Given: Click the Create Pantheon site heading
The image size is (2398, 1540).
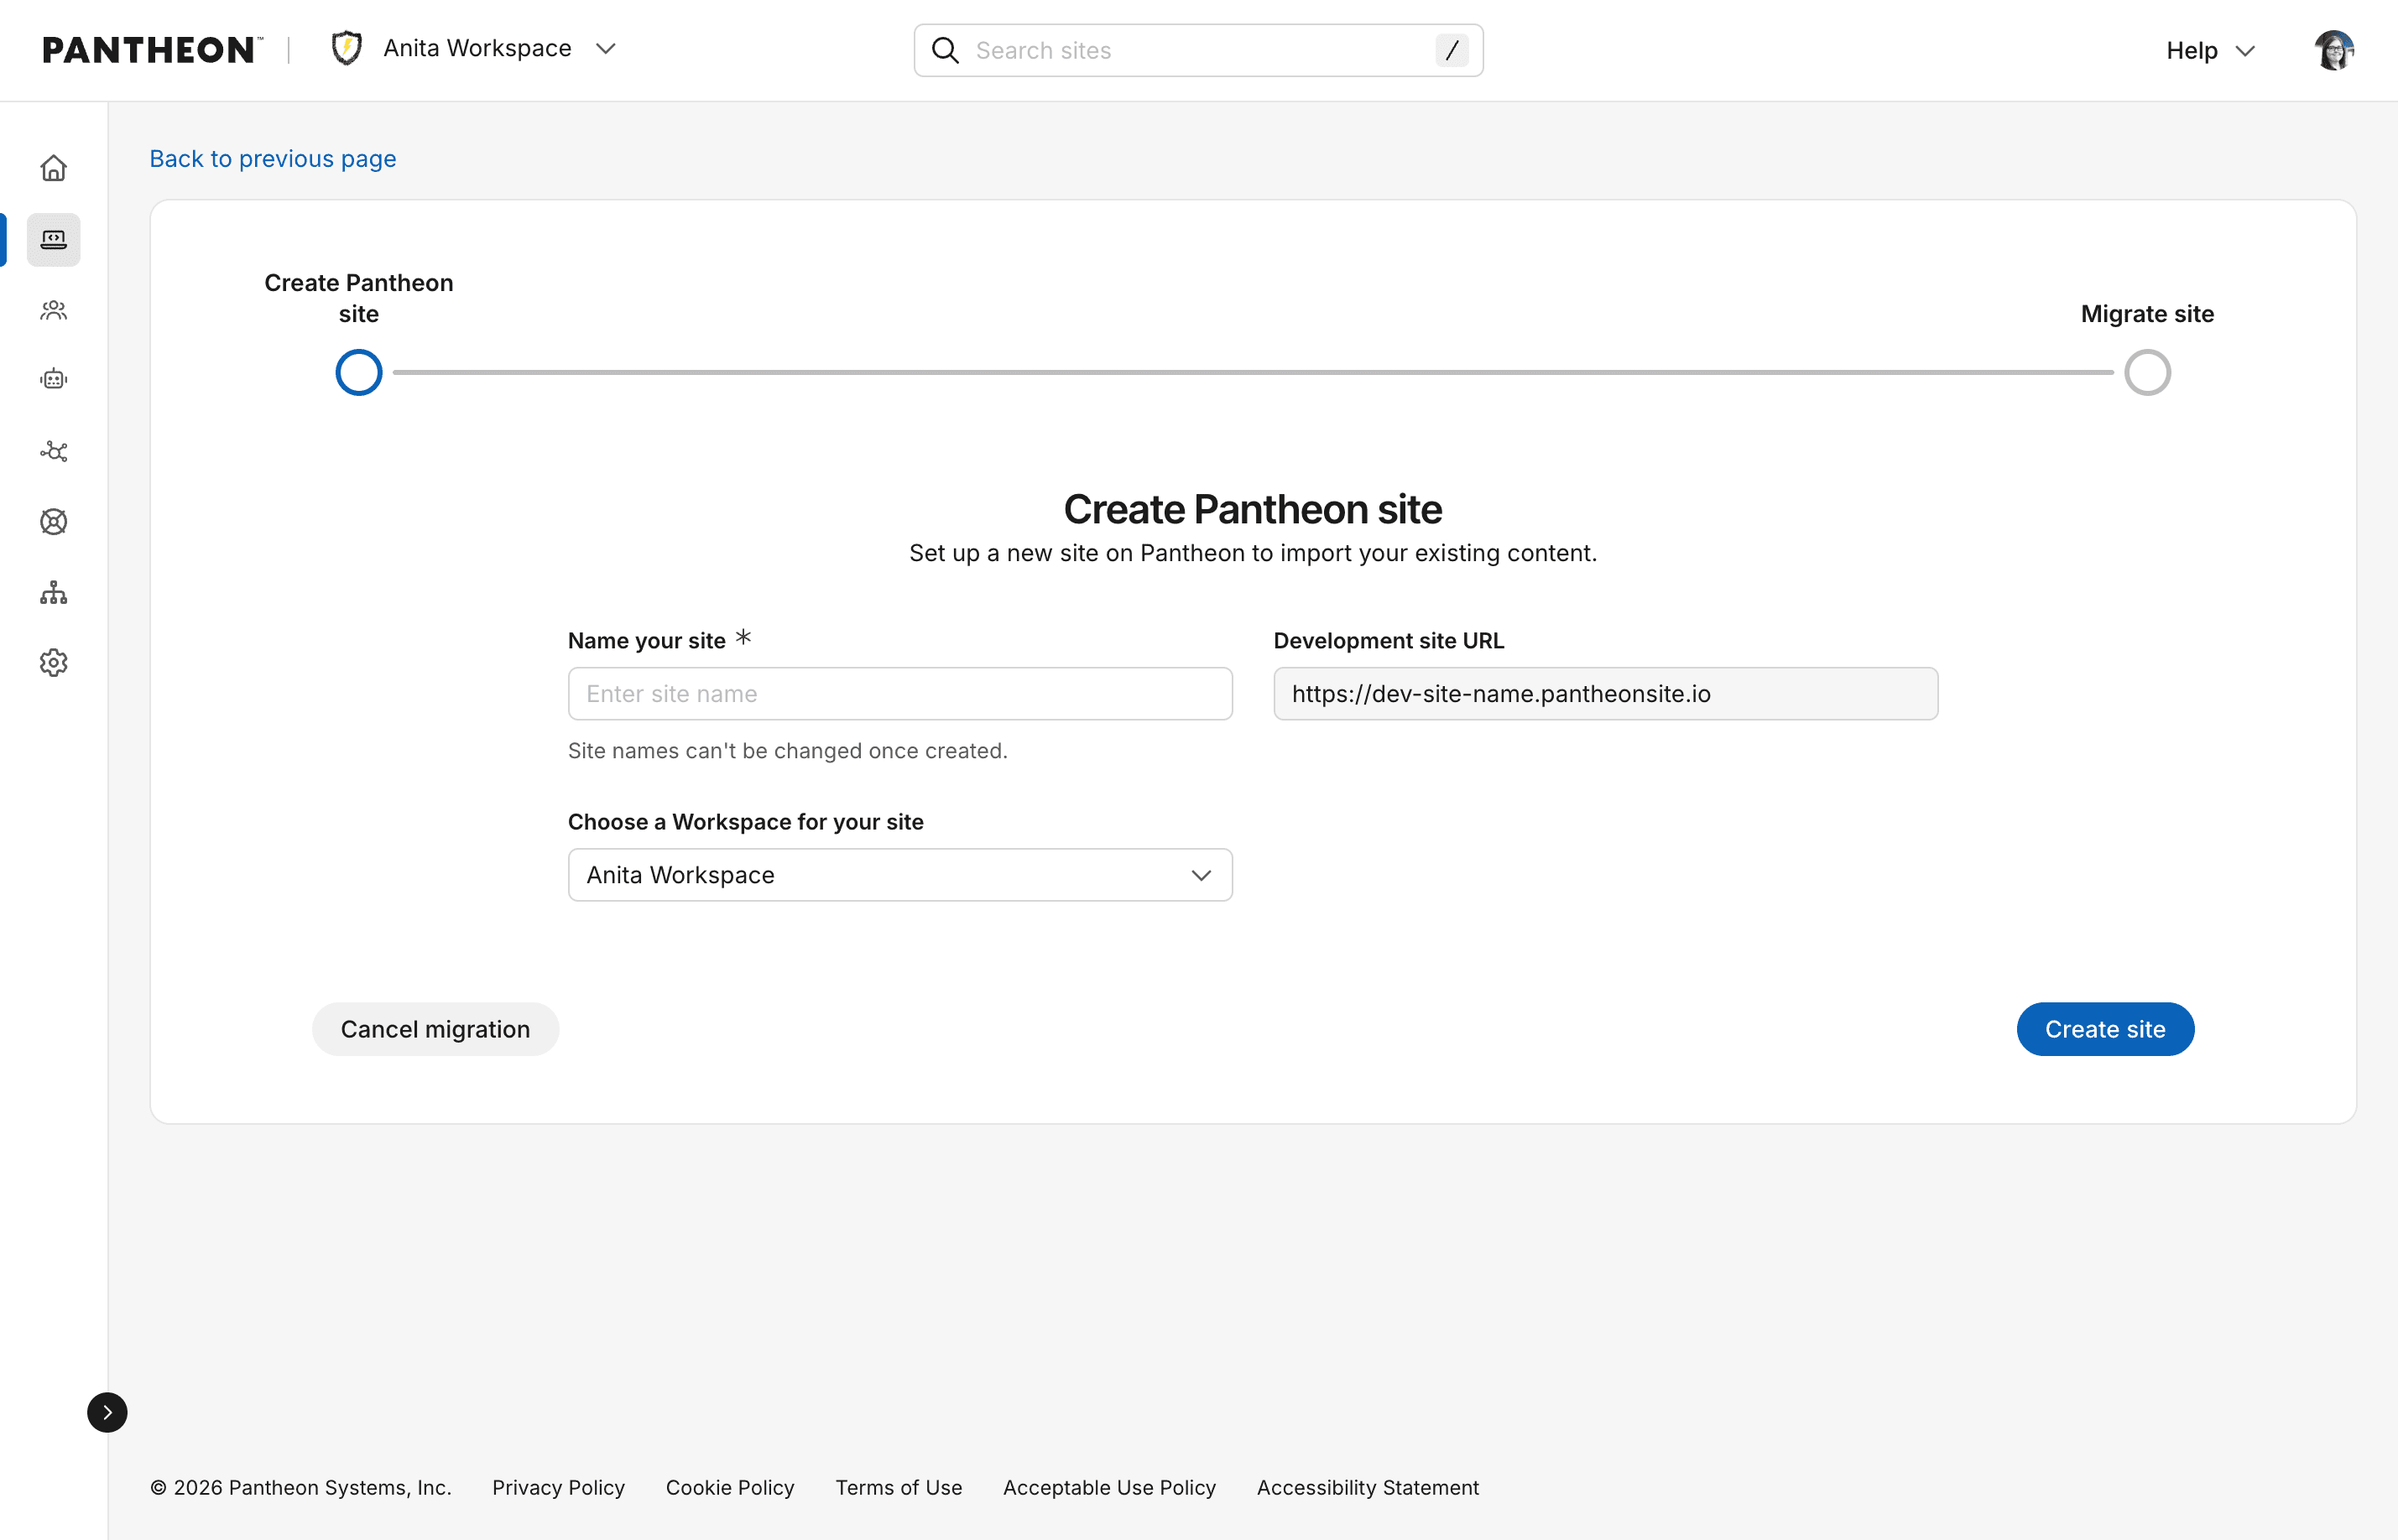Looking at the screenshot, I should pos(1252,509).
